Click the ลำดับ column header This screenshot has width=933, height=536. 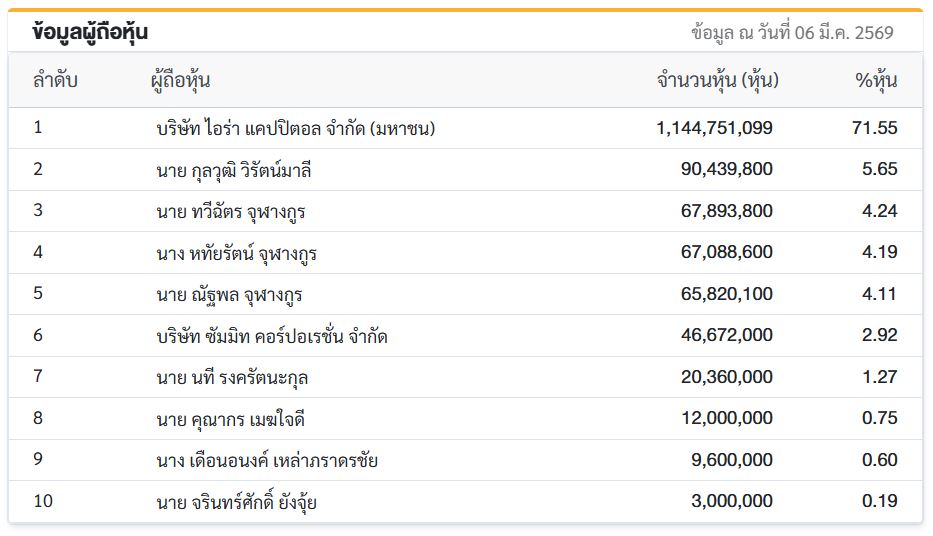55,81
